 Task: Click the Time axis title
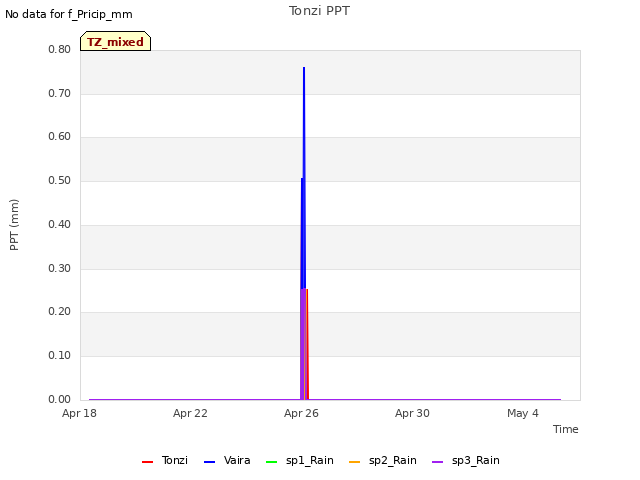pos(566,429)
